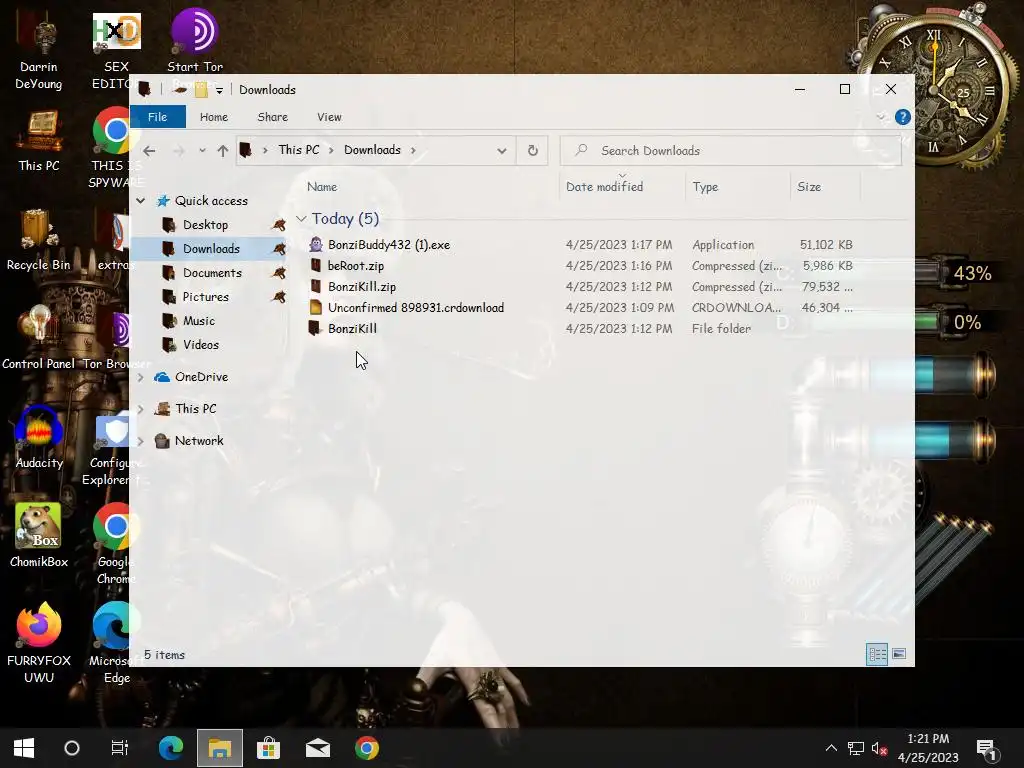
Task: Open the SEX EDITOR HxD shortcut
Action: [116, 52]
